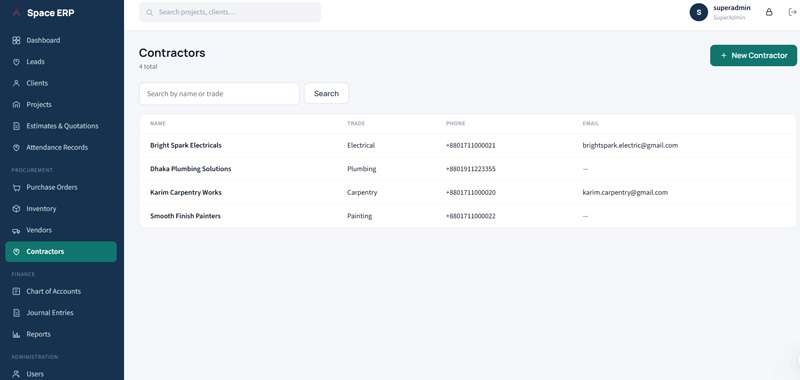Click phone number +8801711000021
This screenshot has height=380, width=800.
[x=470, y=145]
